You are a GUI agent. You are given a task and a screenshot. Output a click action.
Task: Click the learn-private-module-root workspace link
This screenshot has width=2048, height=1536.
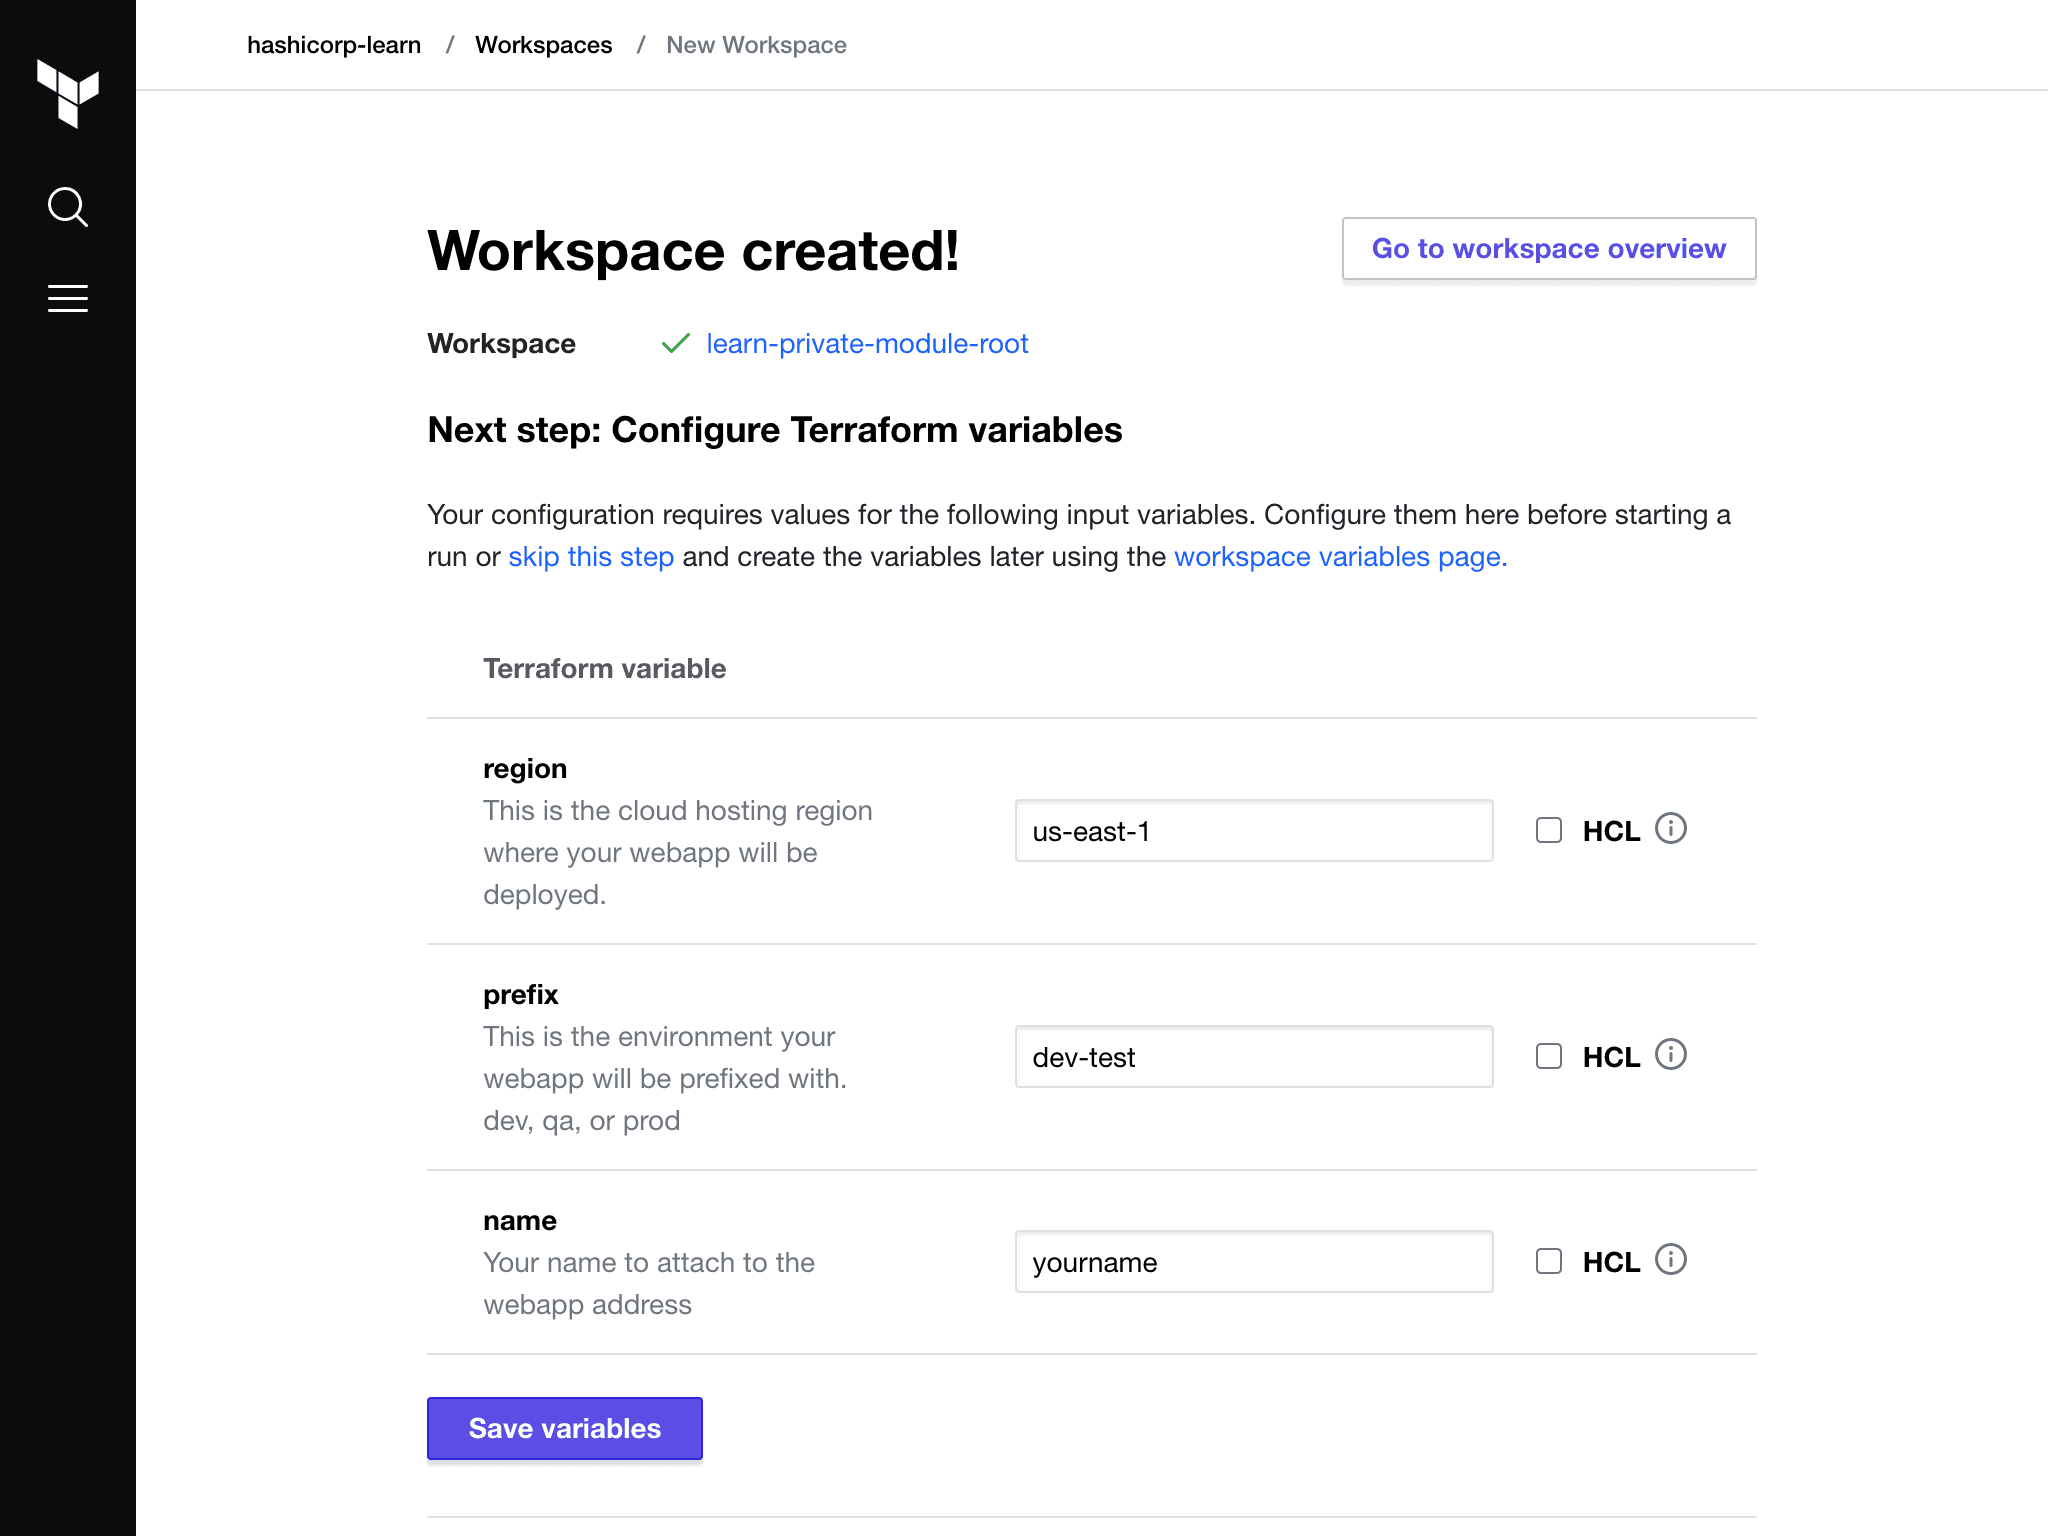(869, 342)
